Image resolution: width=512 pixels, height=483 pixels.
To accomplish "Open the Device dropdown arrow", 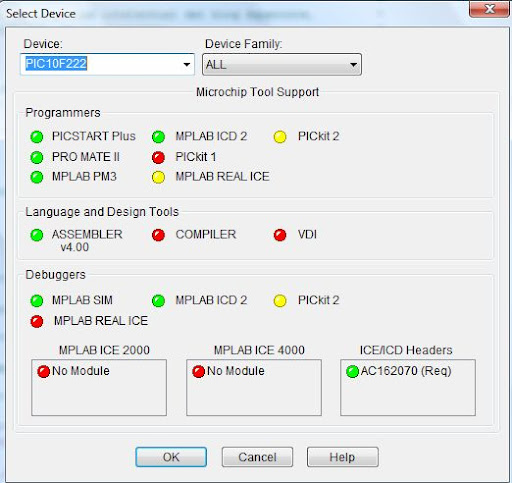I will [187, 64].
